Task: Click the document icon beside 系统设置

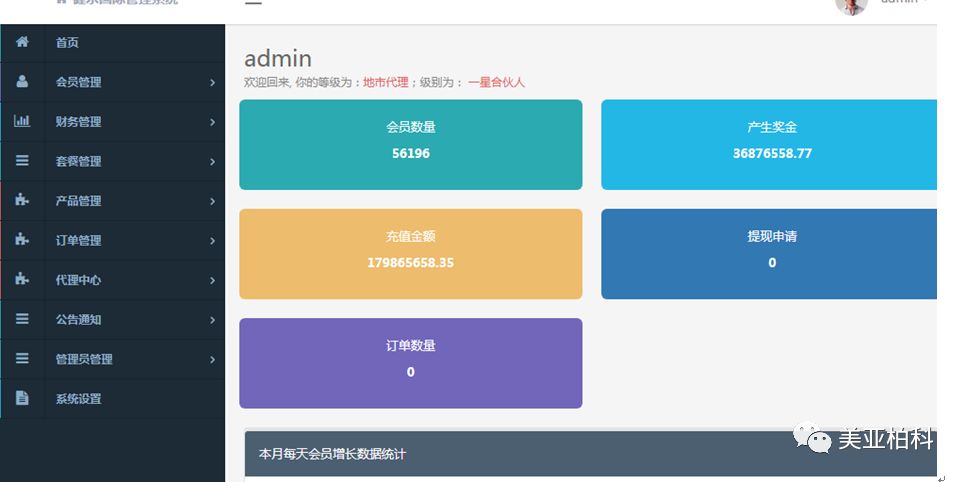Action: point(22,398)
